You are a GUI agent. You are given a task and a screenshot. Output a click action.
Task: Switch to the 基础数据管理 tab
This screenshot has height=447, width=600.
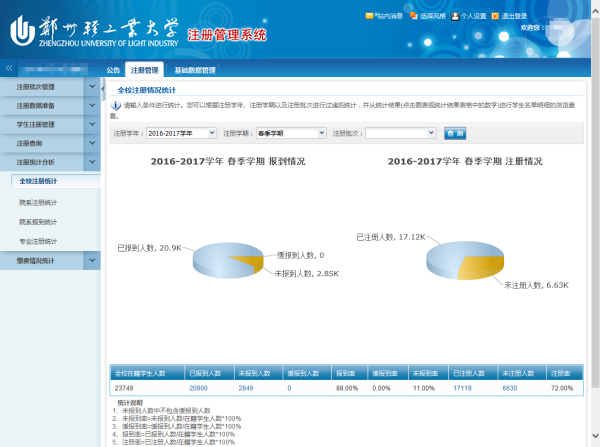click(195, 71)
